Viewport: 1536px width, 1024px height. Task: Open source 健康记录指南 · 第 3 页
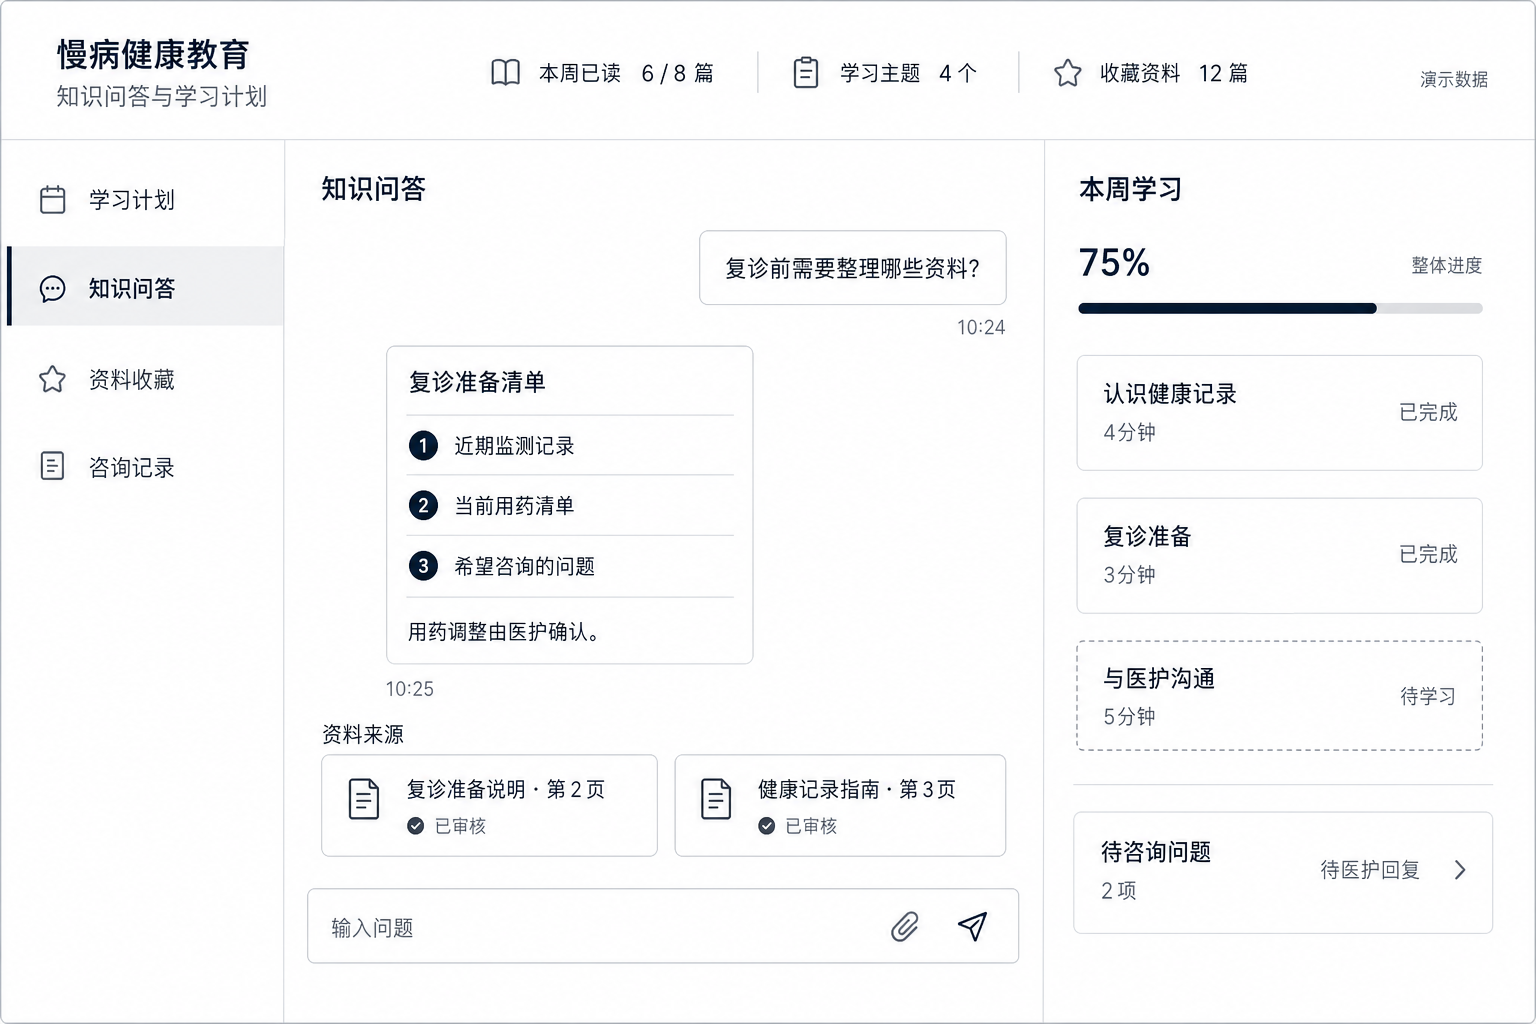click(x=840, y=805)
